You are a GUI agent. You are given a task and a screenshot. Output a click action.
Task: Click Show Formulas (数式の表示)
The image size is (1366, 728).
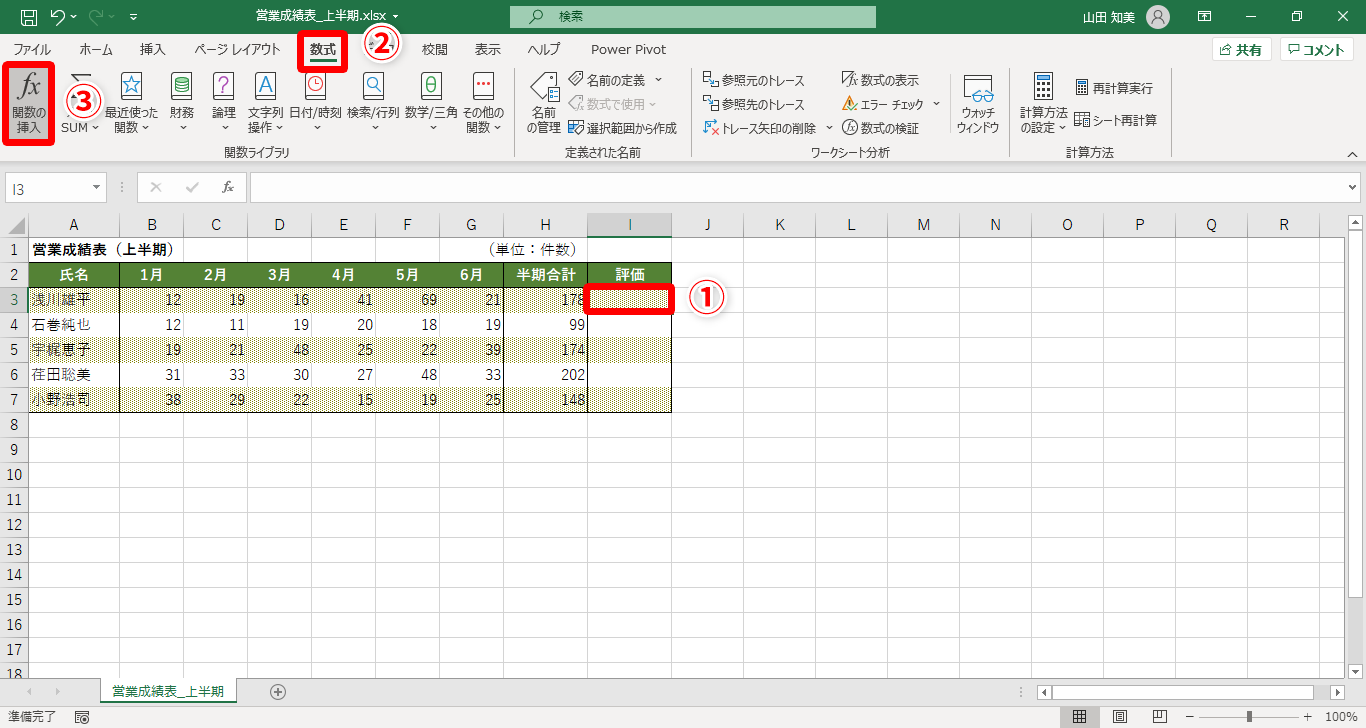pos(880,81)
